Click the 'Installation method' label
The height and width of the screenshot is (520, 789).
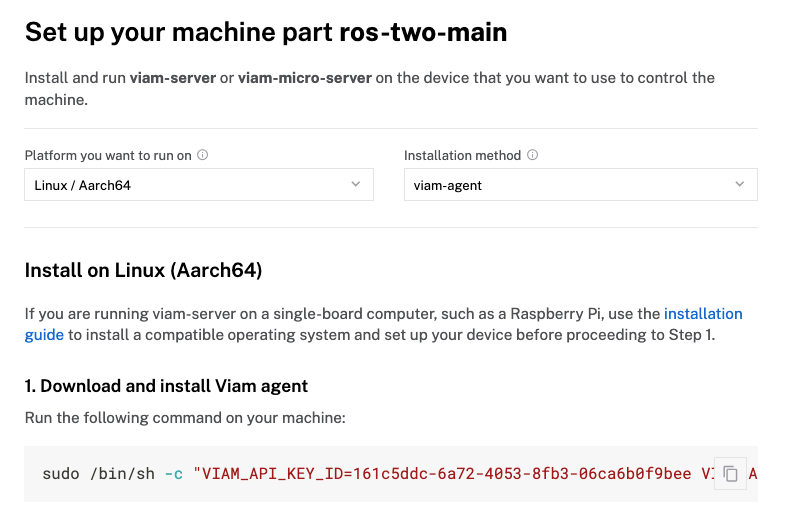[462, 156]
